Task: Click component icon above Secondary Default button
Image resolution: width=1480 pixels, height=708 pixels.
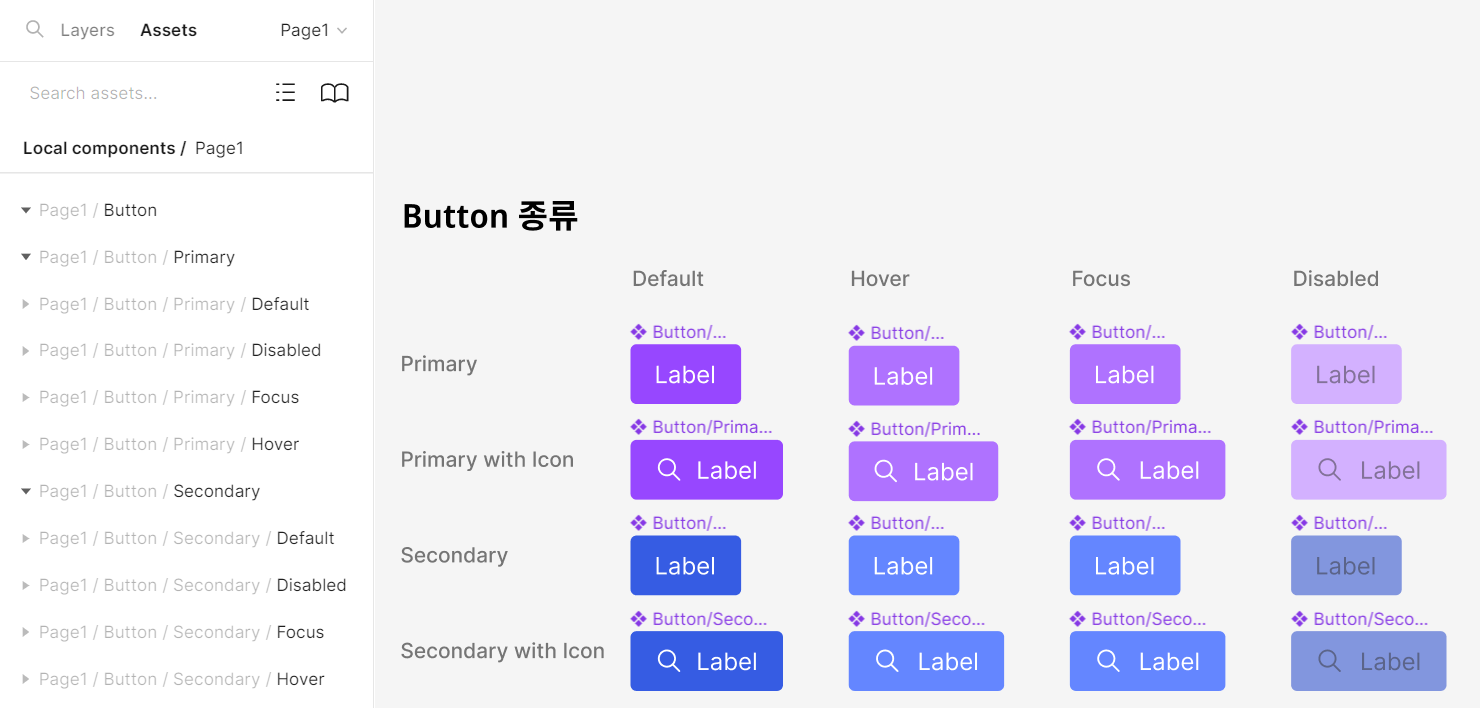Action: (x=639, y=523)
